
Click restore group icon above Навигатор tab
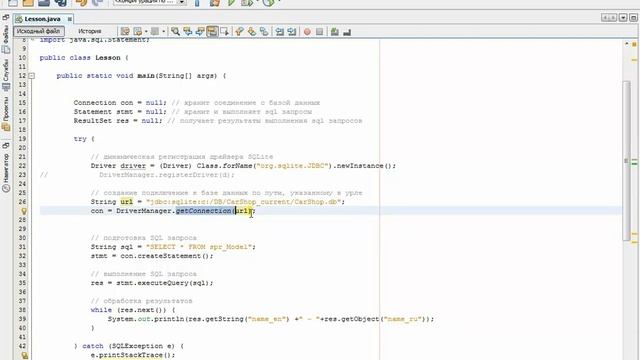6,145
